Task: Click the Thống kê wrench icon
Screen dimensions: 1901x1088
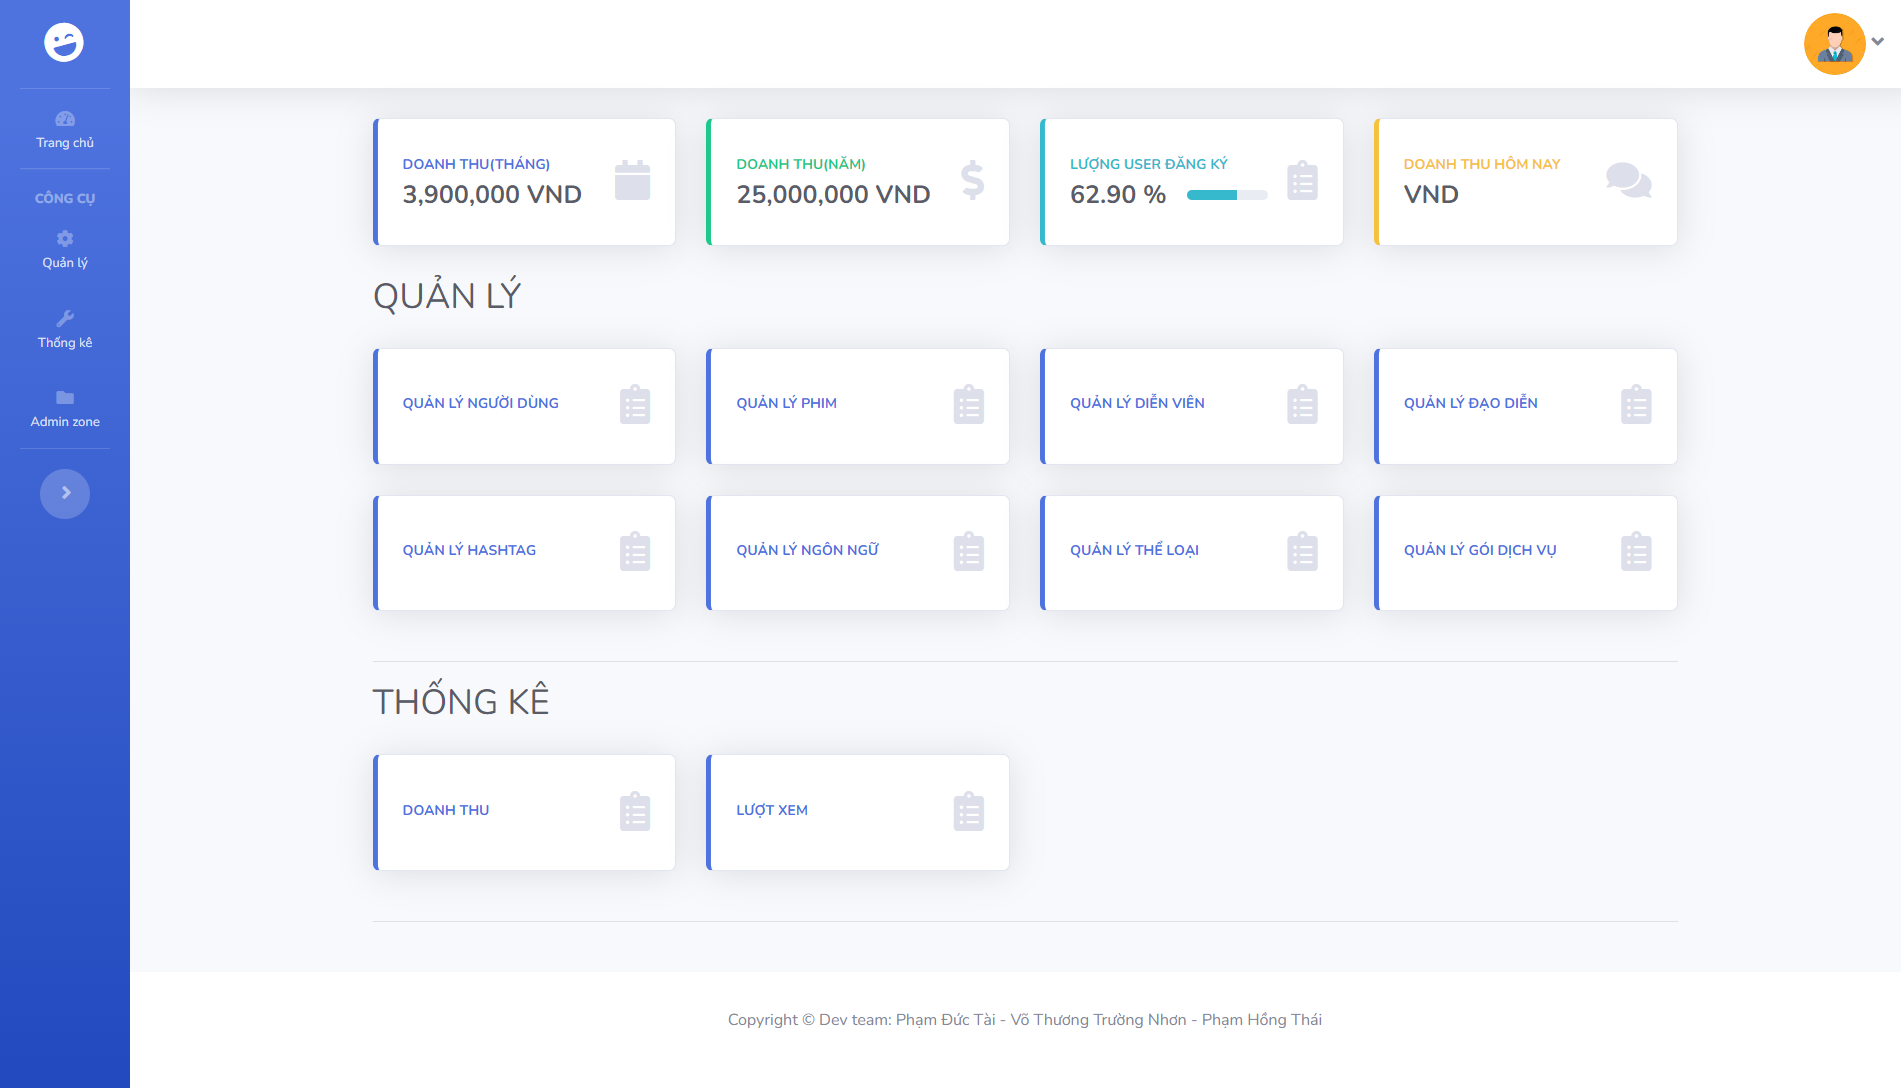Action: coord(65,318)
